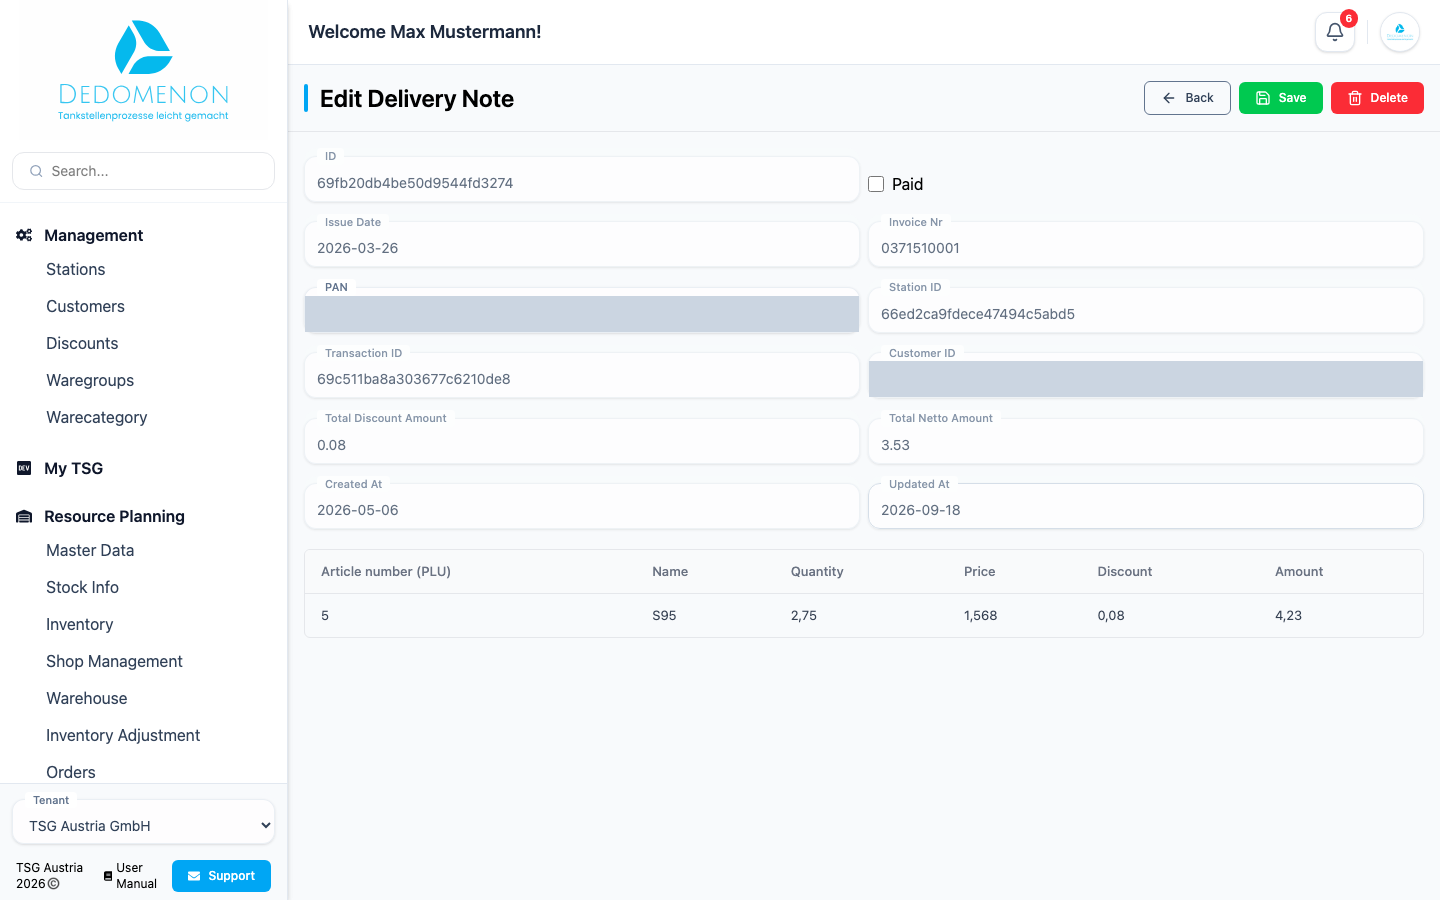The width and height of the screenshot is (1440, 900).
Task: Click the S95 article name cell
Action: pos(664,616)
